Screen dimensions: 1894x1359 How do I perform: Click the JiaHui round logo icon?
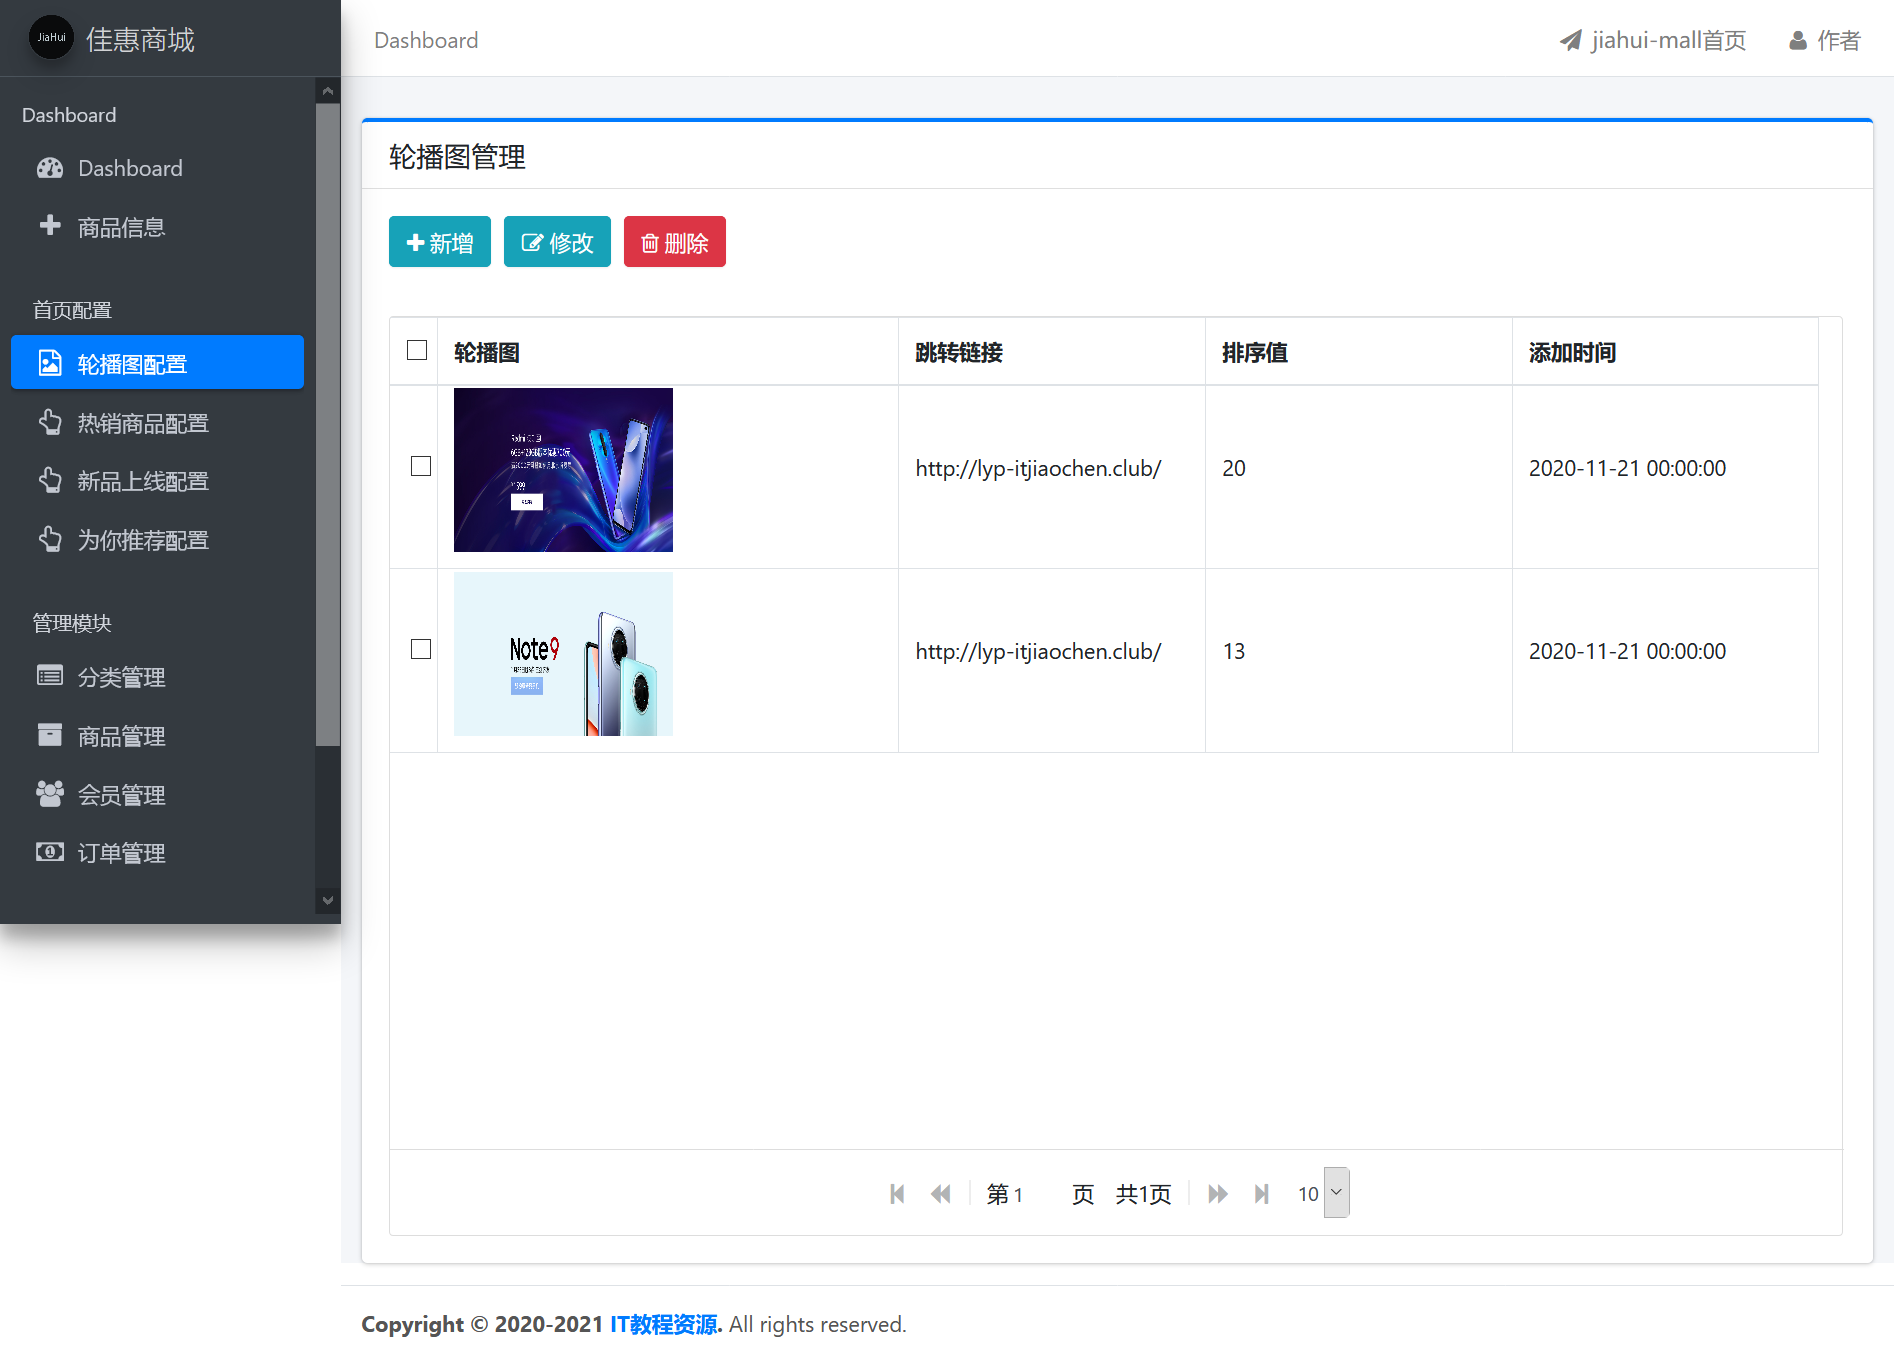click(51, 38)
